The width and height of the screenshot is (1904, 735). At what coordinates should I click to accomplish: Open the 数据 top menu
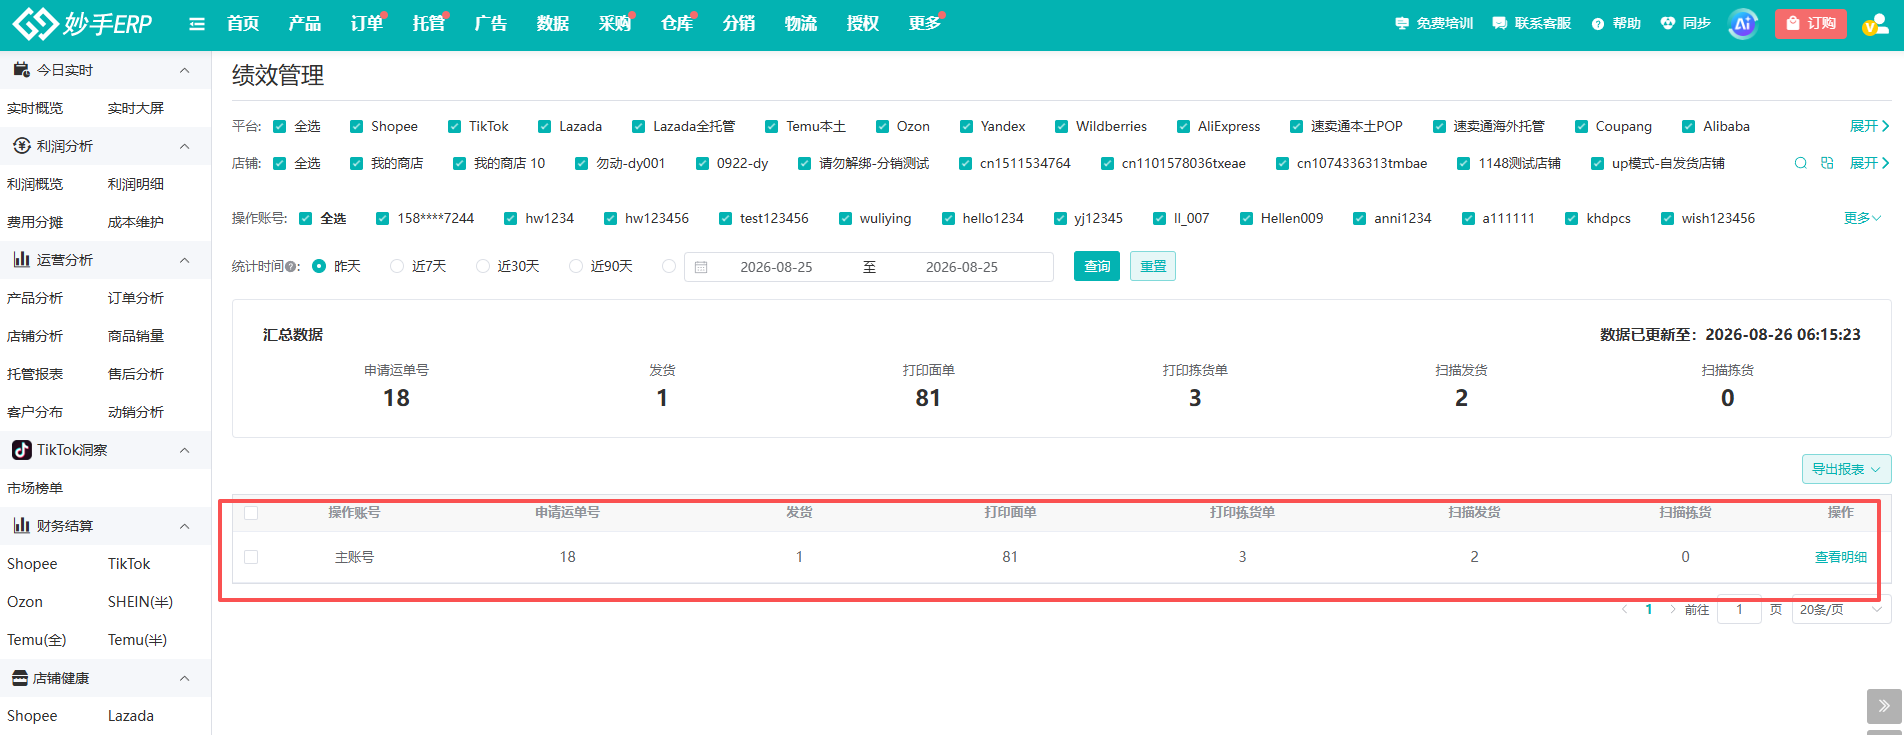(x=553, y=23)
